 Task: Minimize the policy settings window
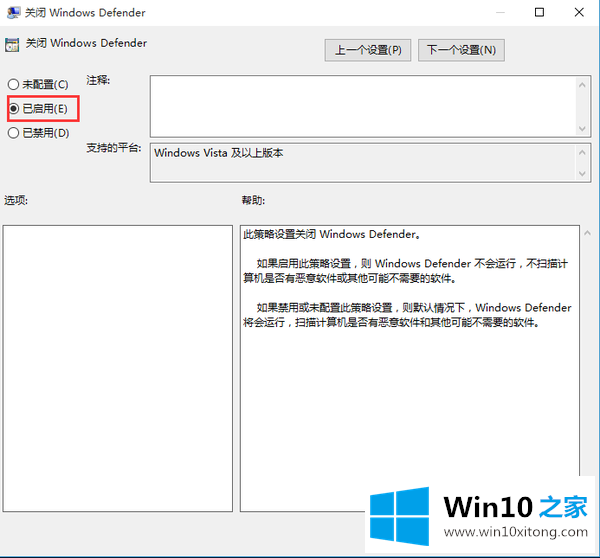click(x=500, y=12)
